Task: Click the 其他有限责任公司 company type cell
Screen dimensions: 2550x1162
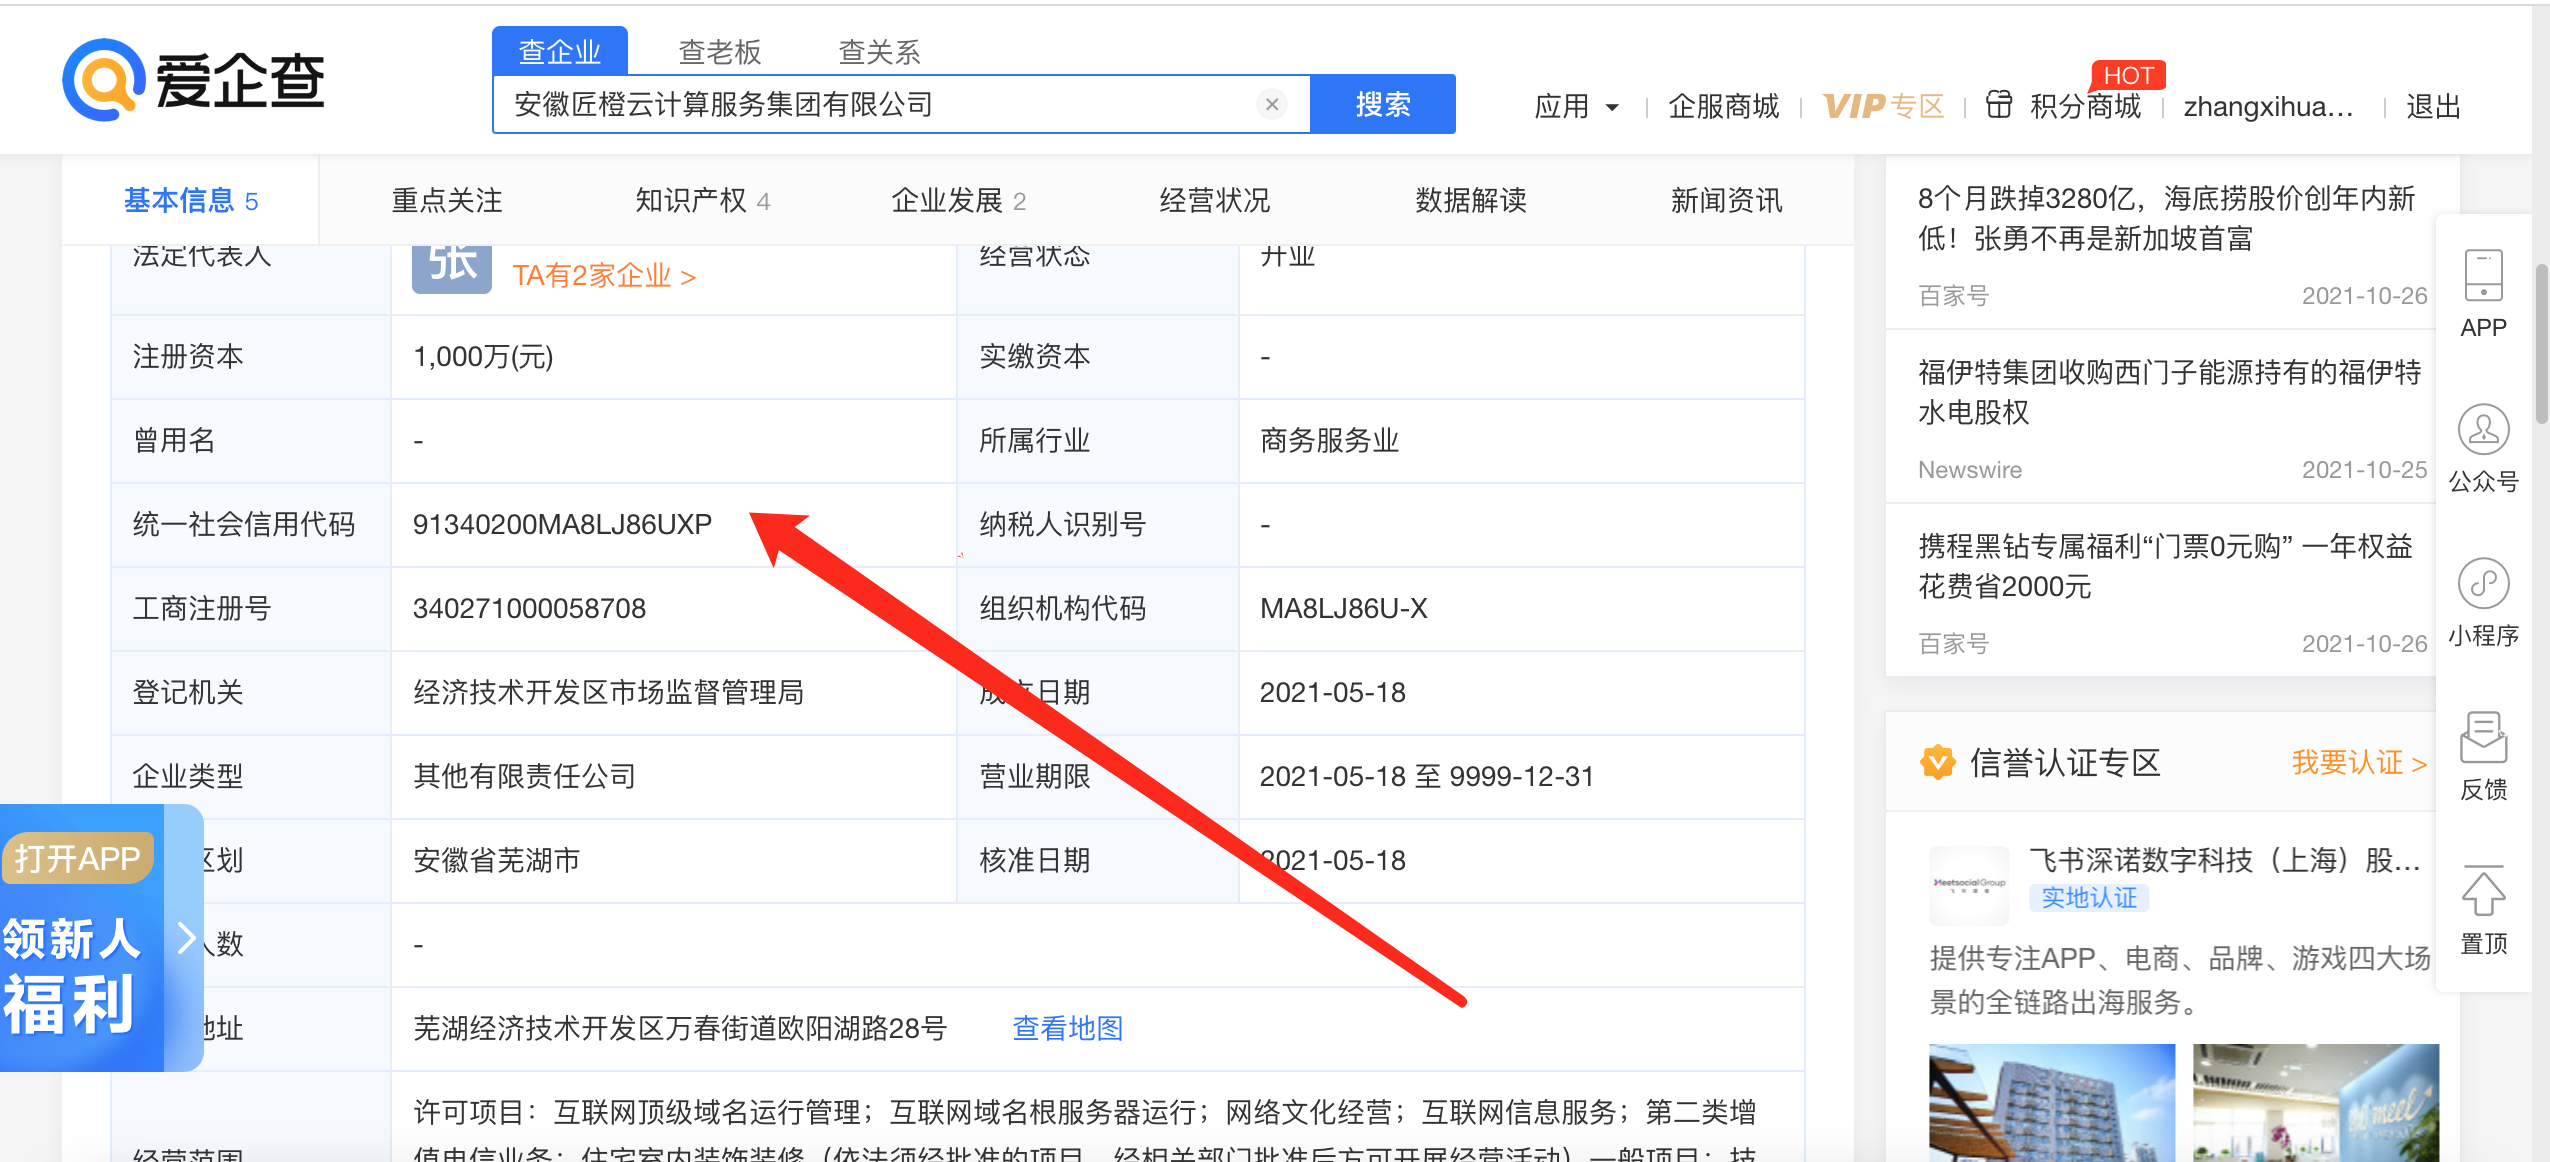Action: tap(524, 776)
